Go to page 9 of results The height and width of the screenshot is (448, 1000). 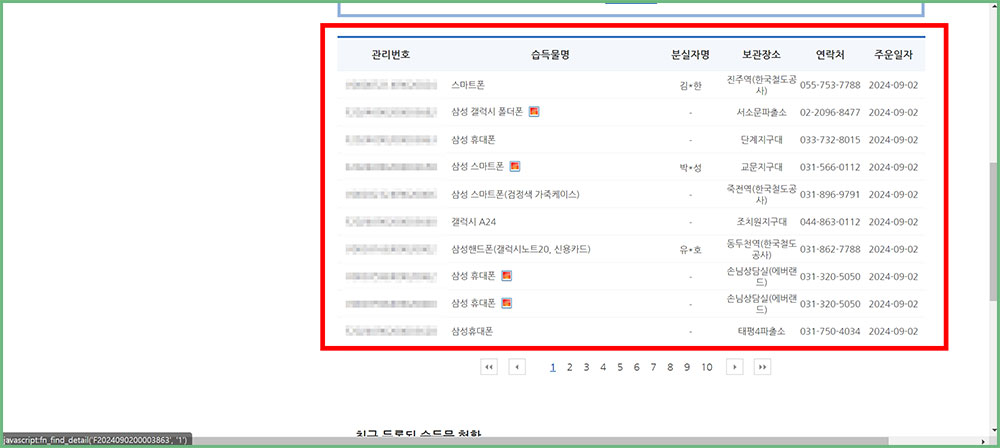[x=687, y=367]
